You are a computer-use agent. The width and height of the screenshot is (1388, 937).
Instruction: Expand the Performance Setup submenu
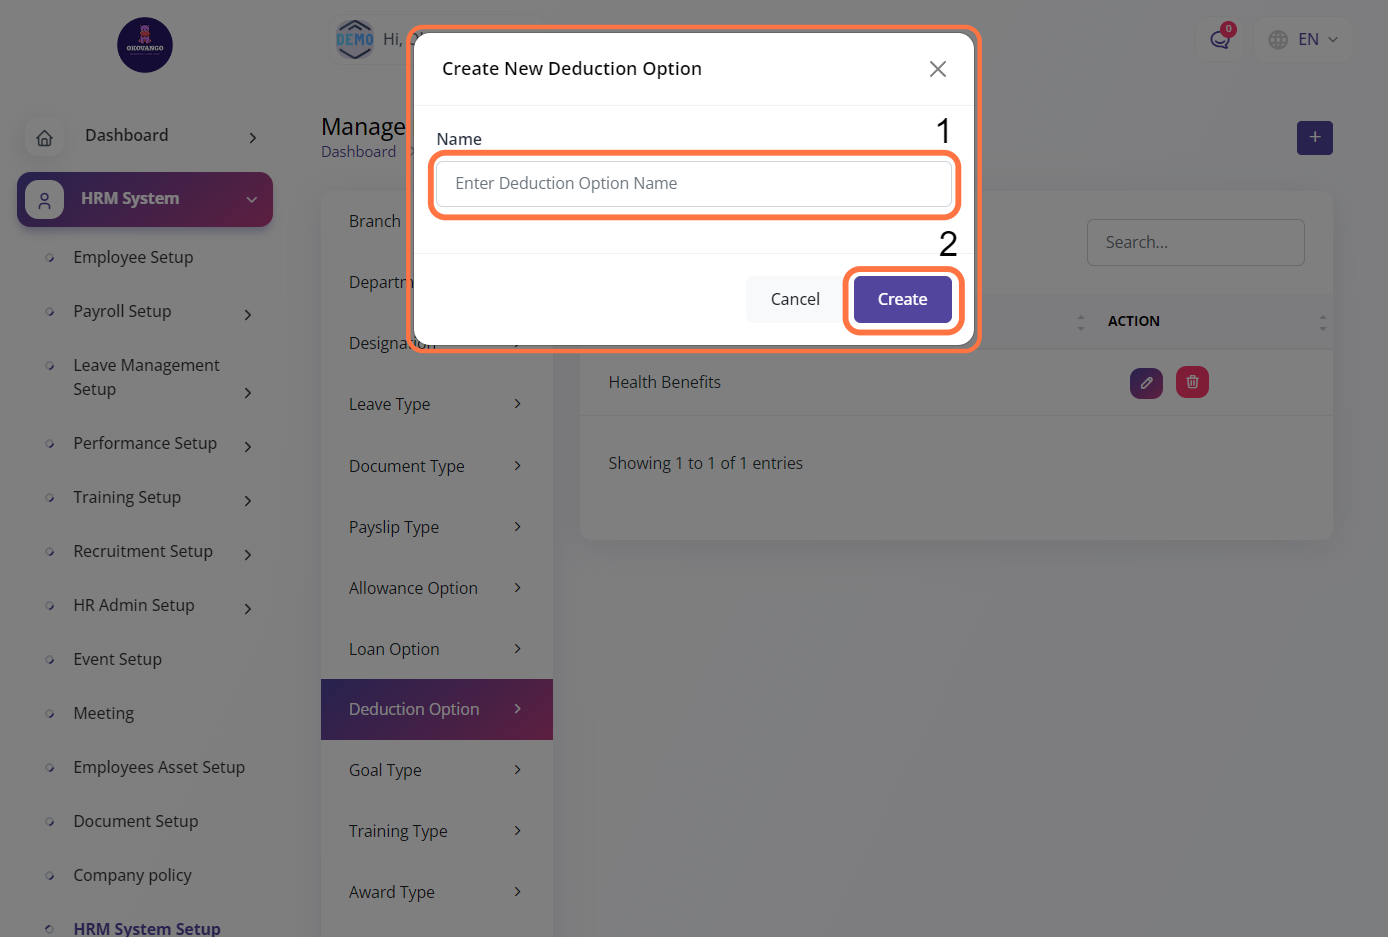tap(248, 447)
